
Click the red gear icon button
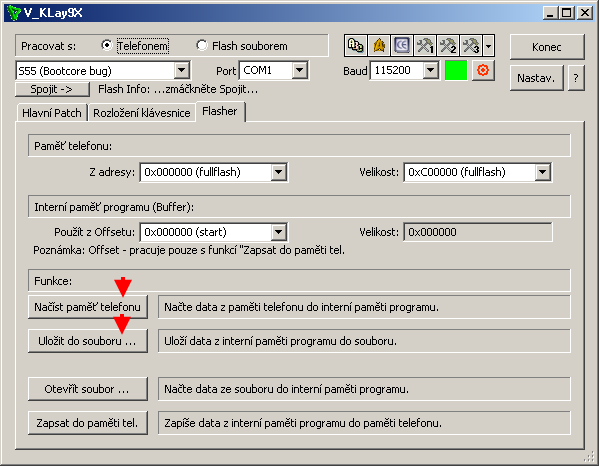[x=483, y=70]
